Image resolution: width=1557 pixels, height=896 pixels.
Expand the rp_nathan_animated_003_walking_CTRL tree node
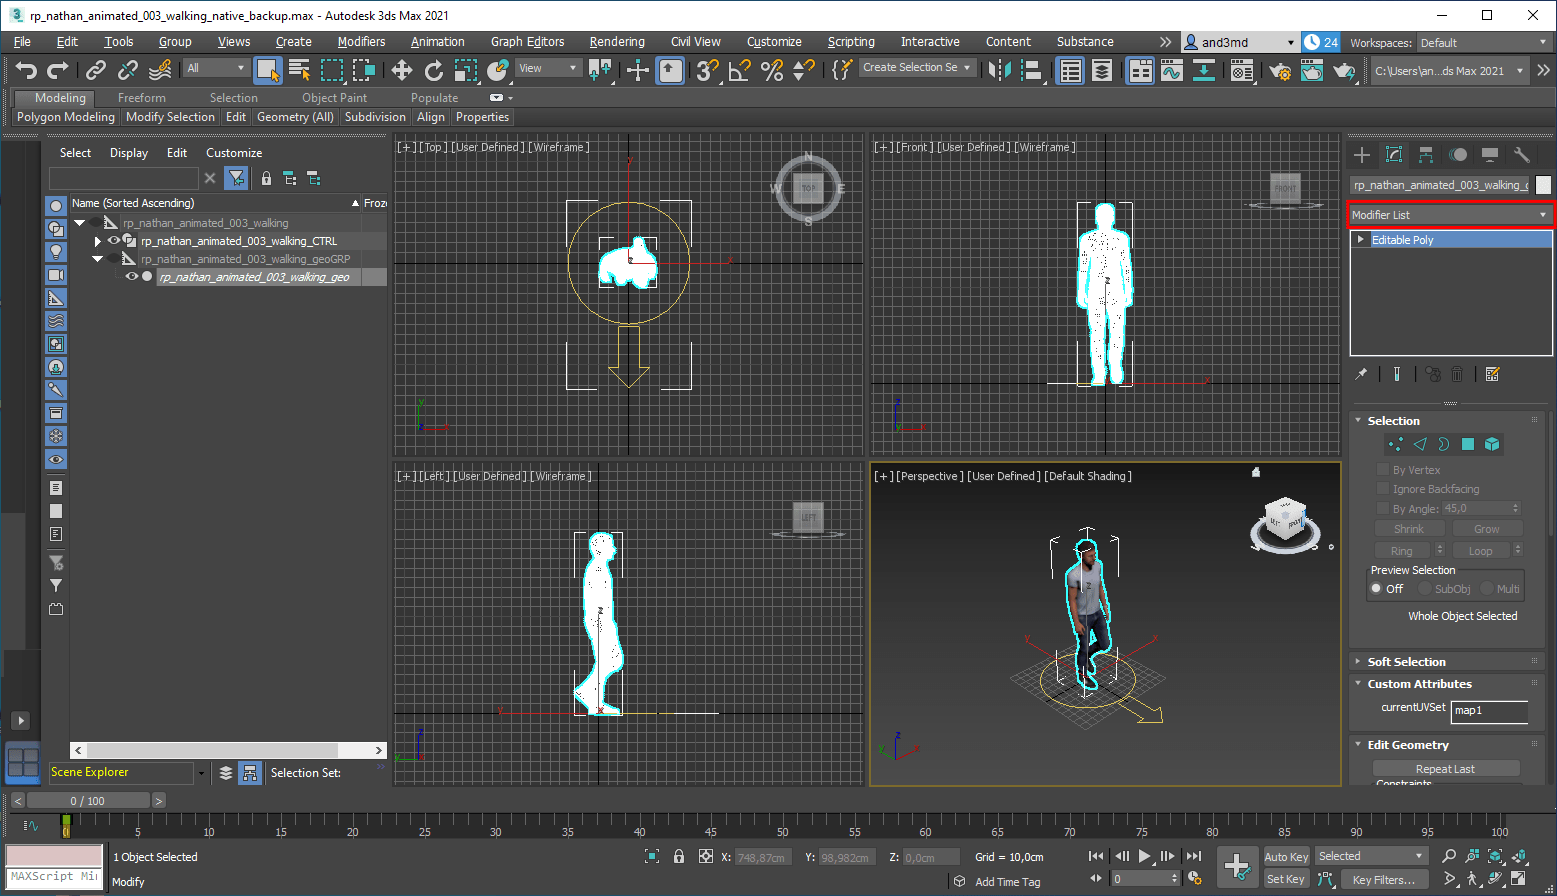tap(97, 241)
